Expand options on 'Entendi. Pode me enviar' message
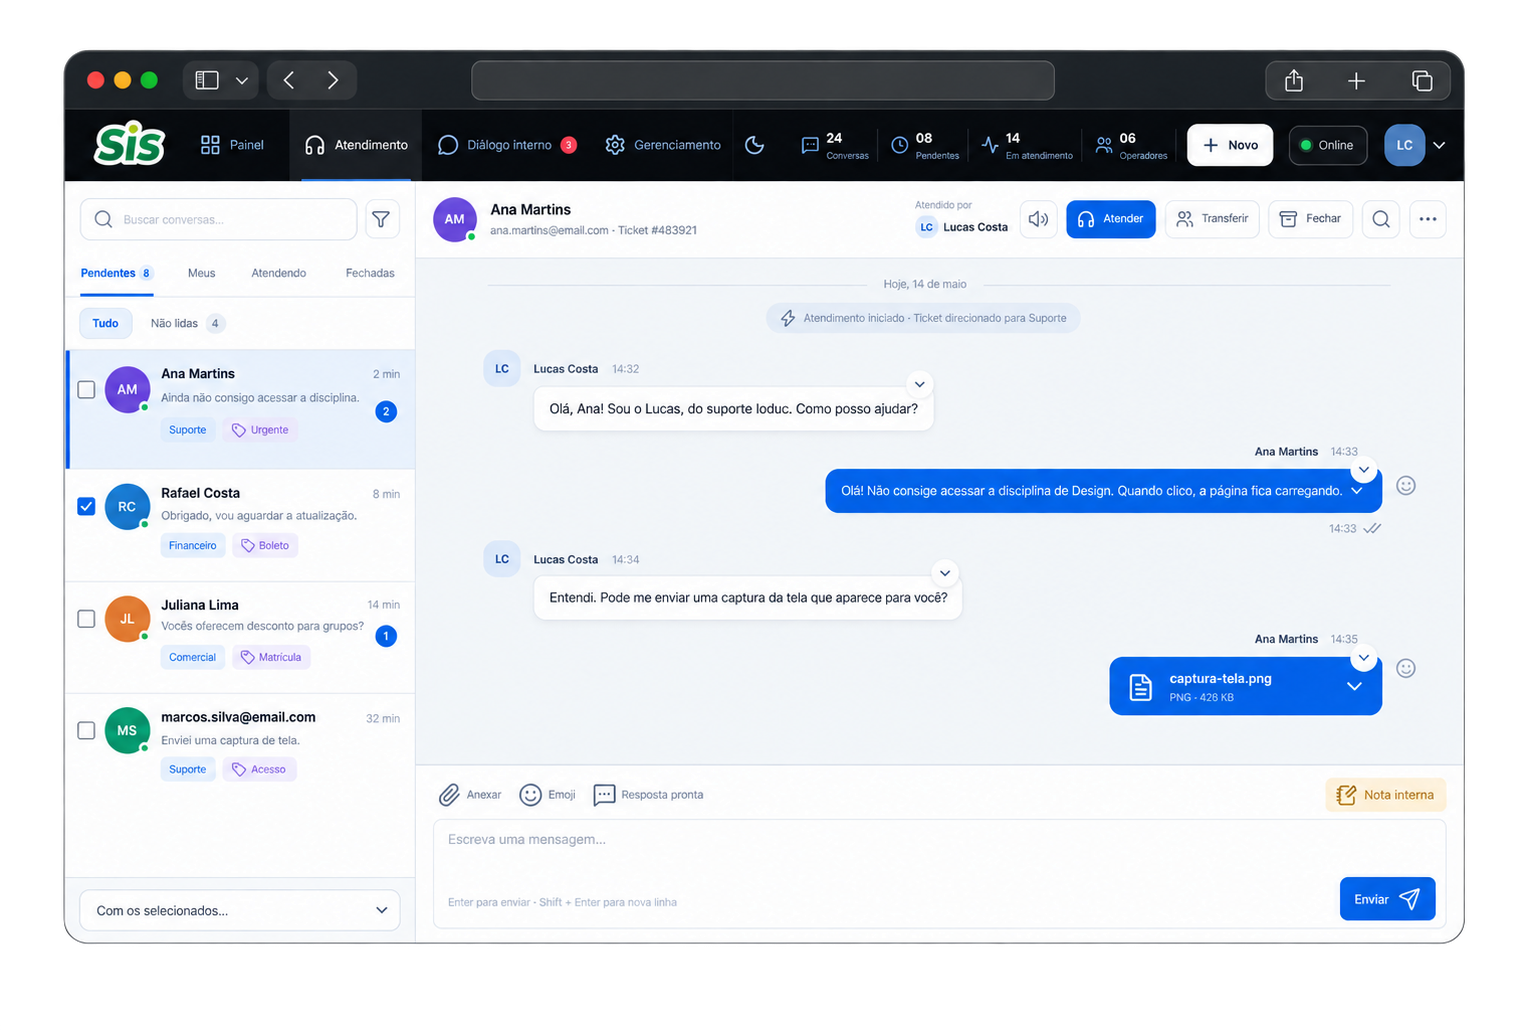Screen dimensions: 1527x1030 point(944,573)
